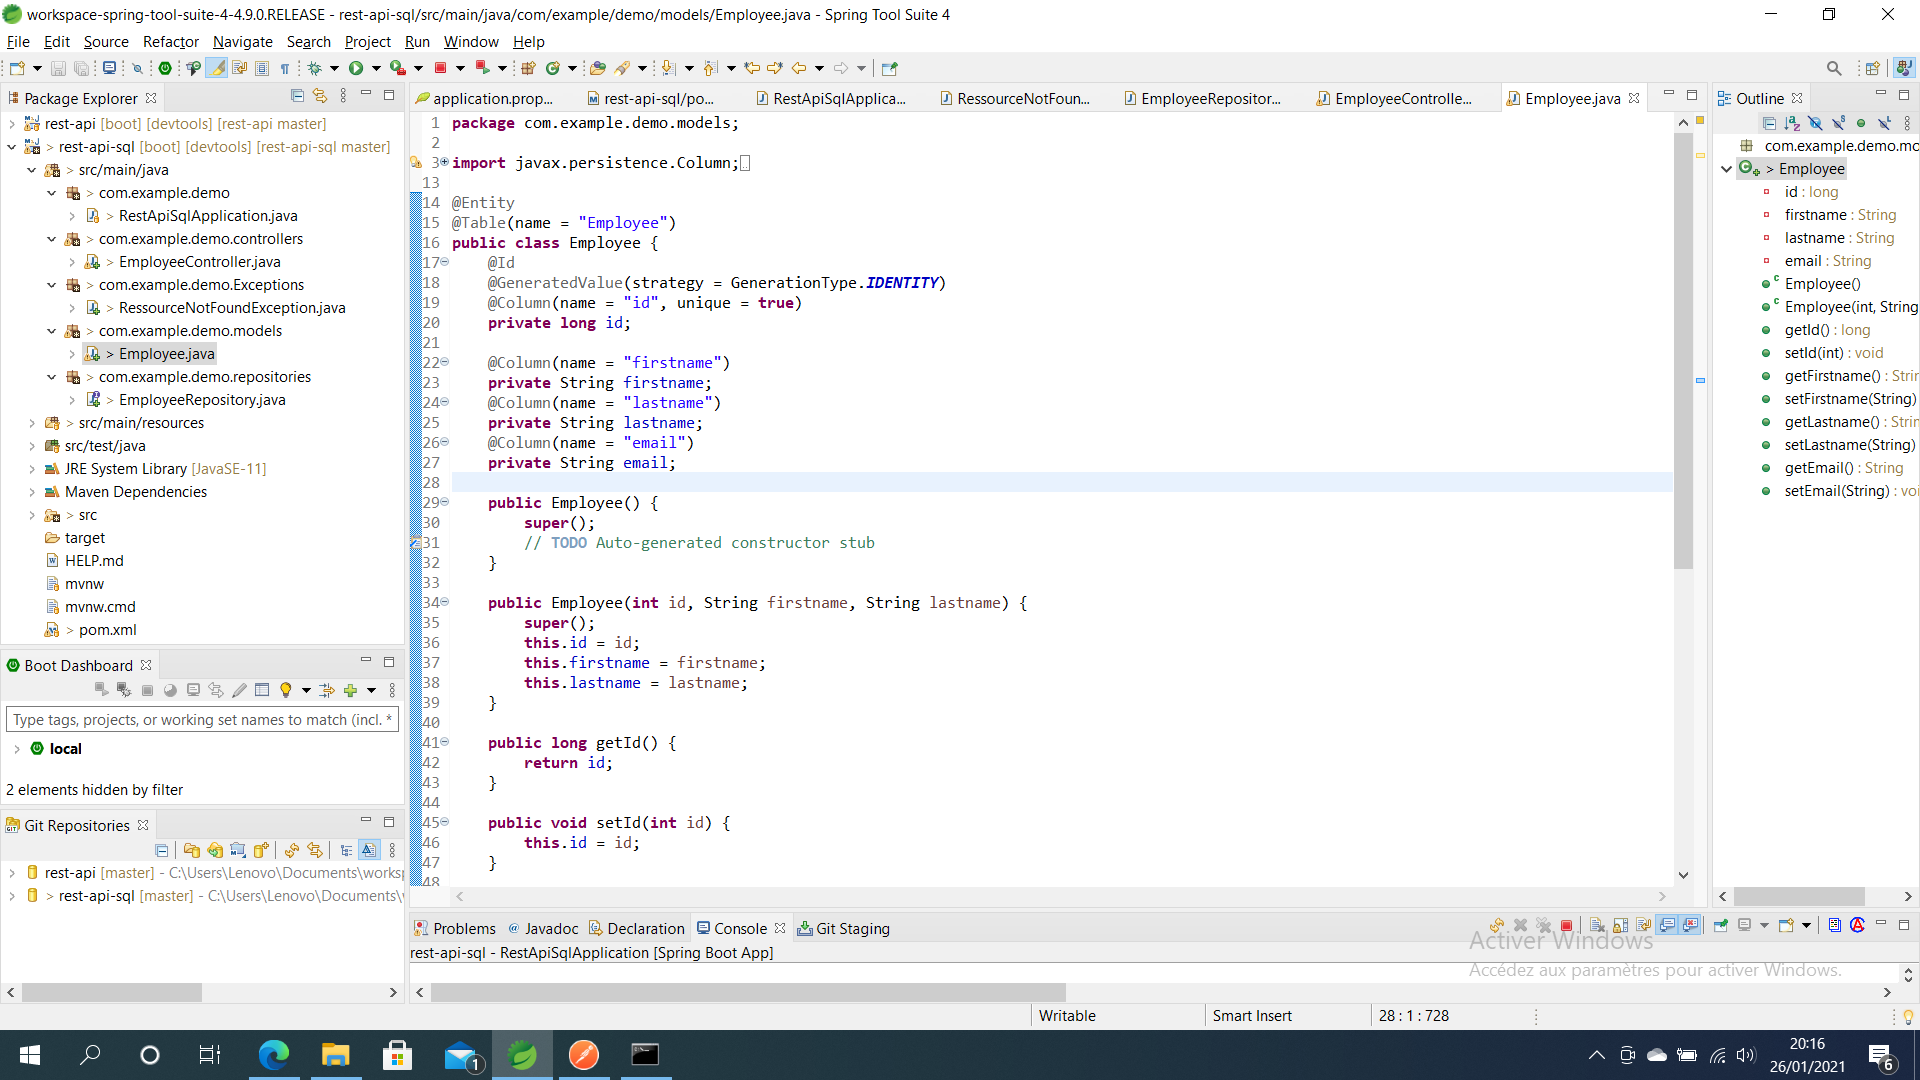Click the Boot Dashboard power icon in main toolbar
The image size is (1920, 1080).
(x=165, y=68)
